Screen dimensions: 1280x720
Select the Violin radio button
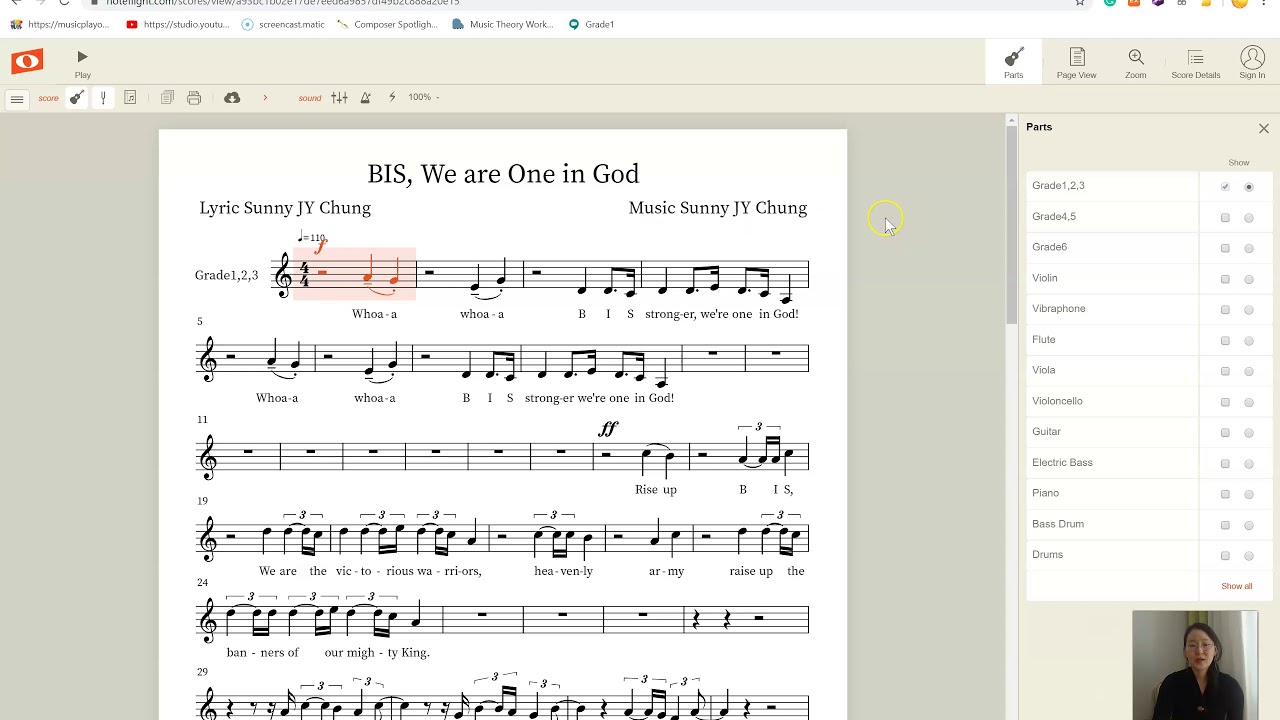coord(1249,279)
